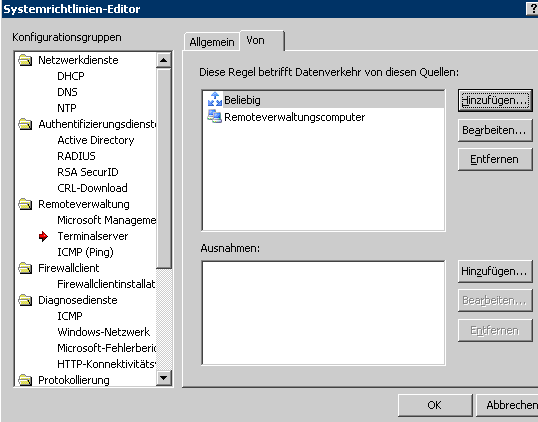Click the Authentifizierungsdienste folder icon
Viewport: 538px width, 422px height.
click(x=25, y=124)
